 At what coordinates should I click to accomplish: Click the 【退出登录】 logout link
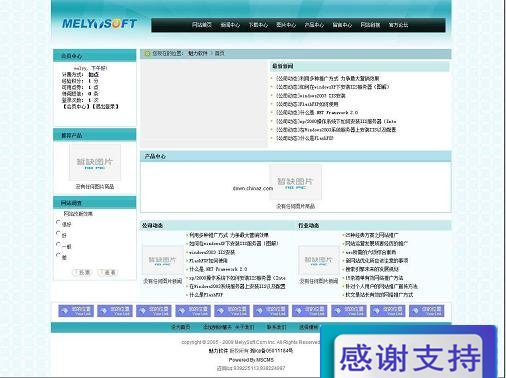pyautogui.click(x=105, y=107)
